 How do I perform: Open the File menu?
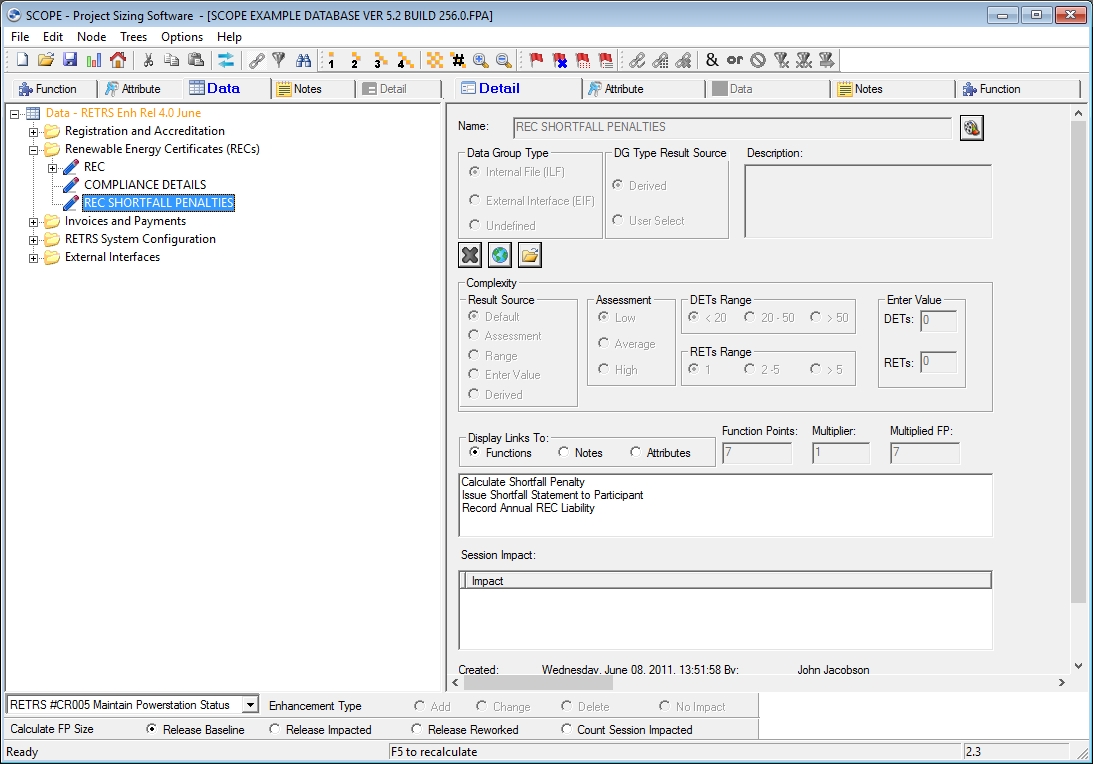click(20, 37)
